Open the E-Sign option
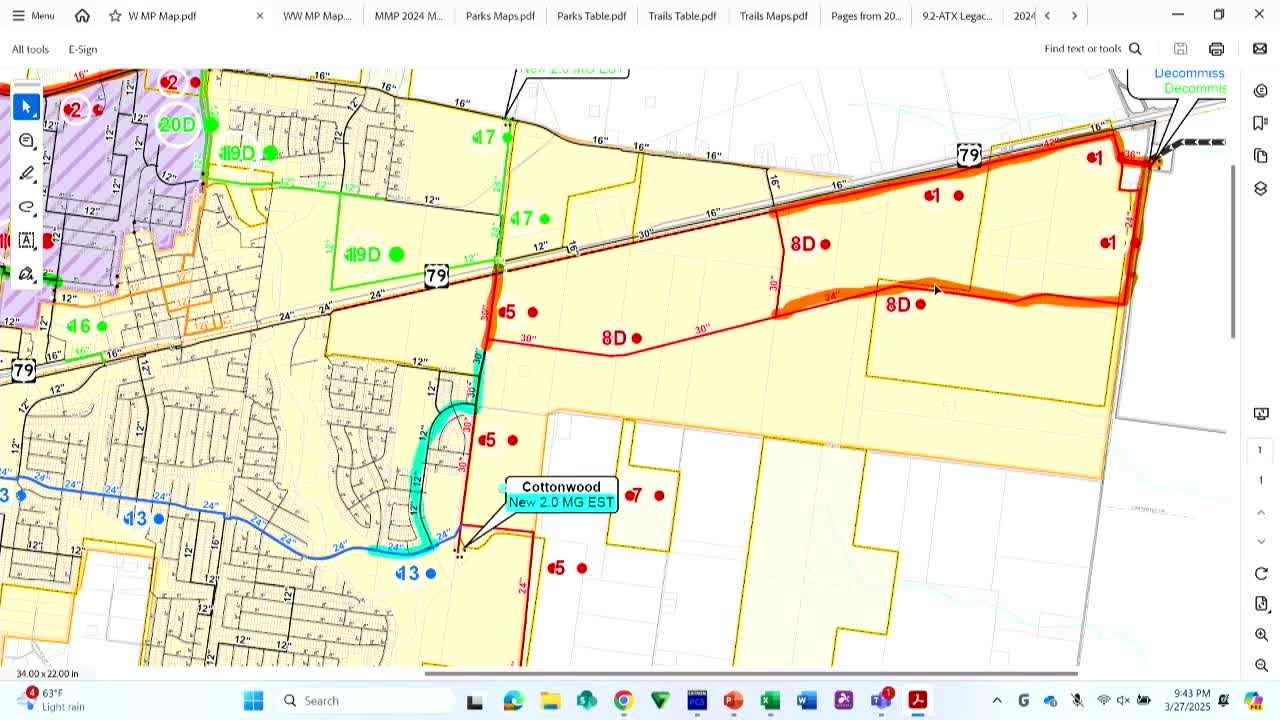The image size is (1280, 720). coord(83,49)
